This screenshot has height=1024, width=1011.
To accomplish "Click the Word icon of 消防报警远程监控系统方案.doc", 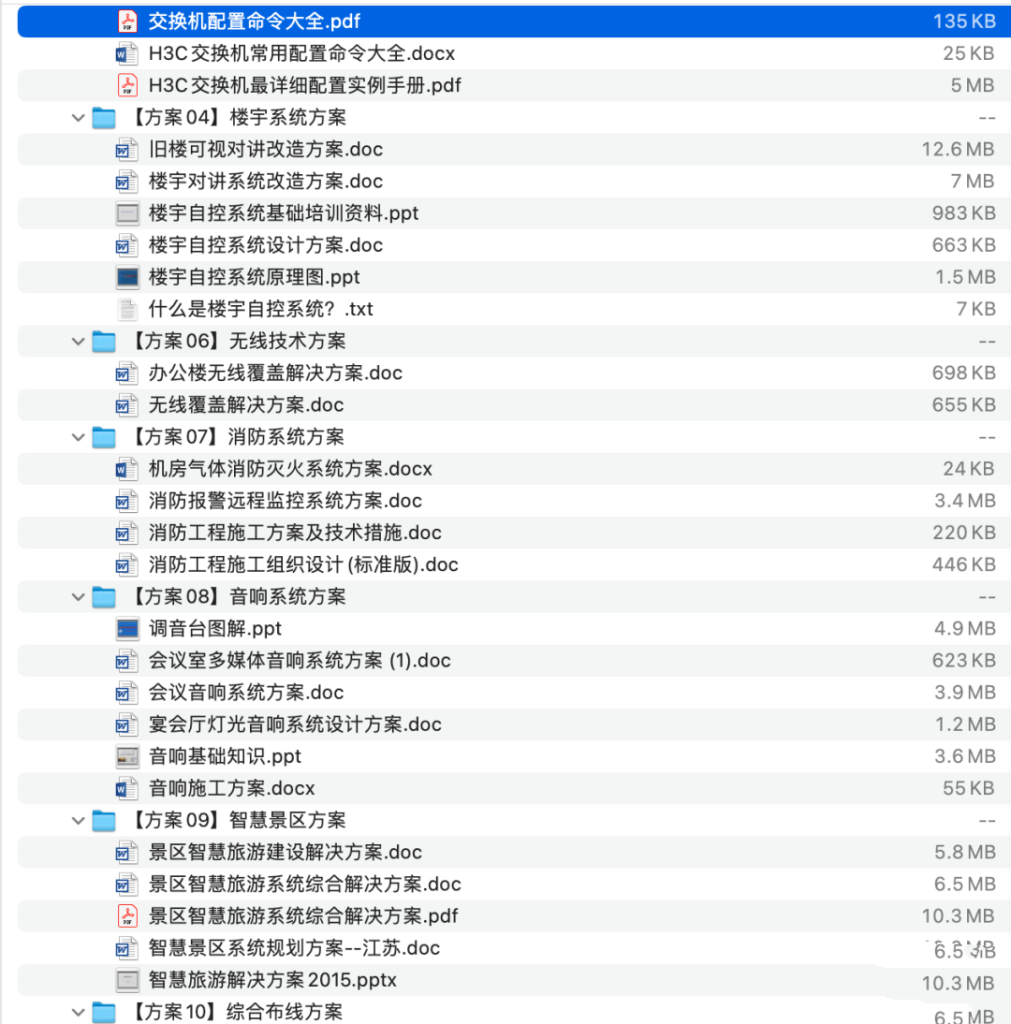I will [x=126, y=501].
